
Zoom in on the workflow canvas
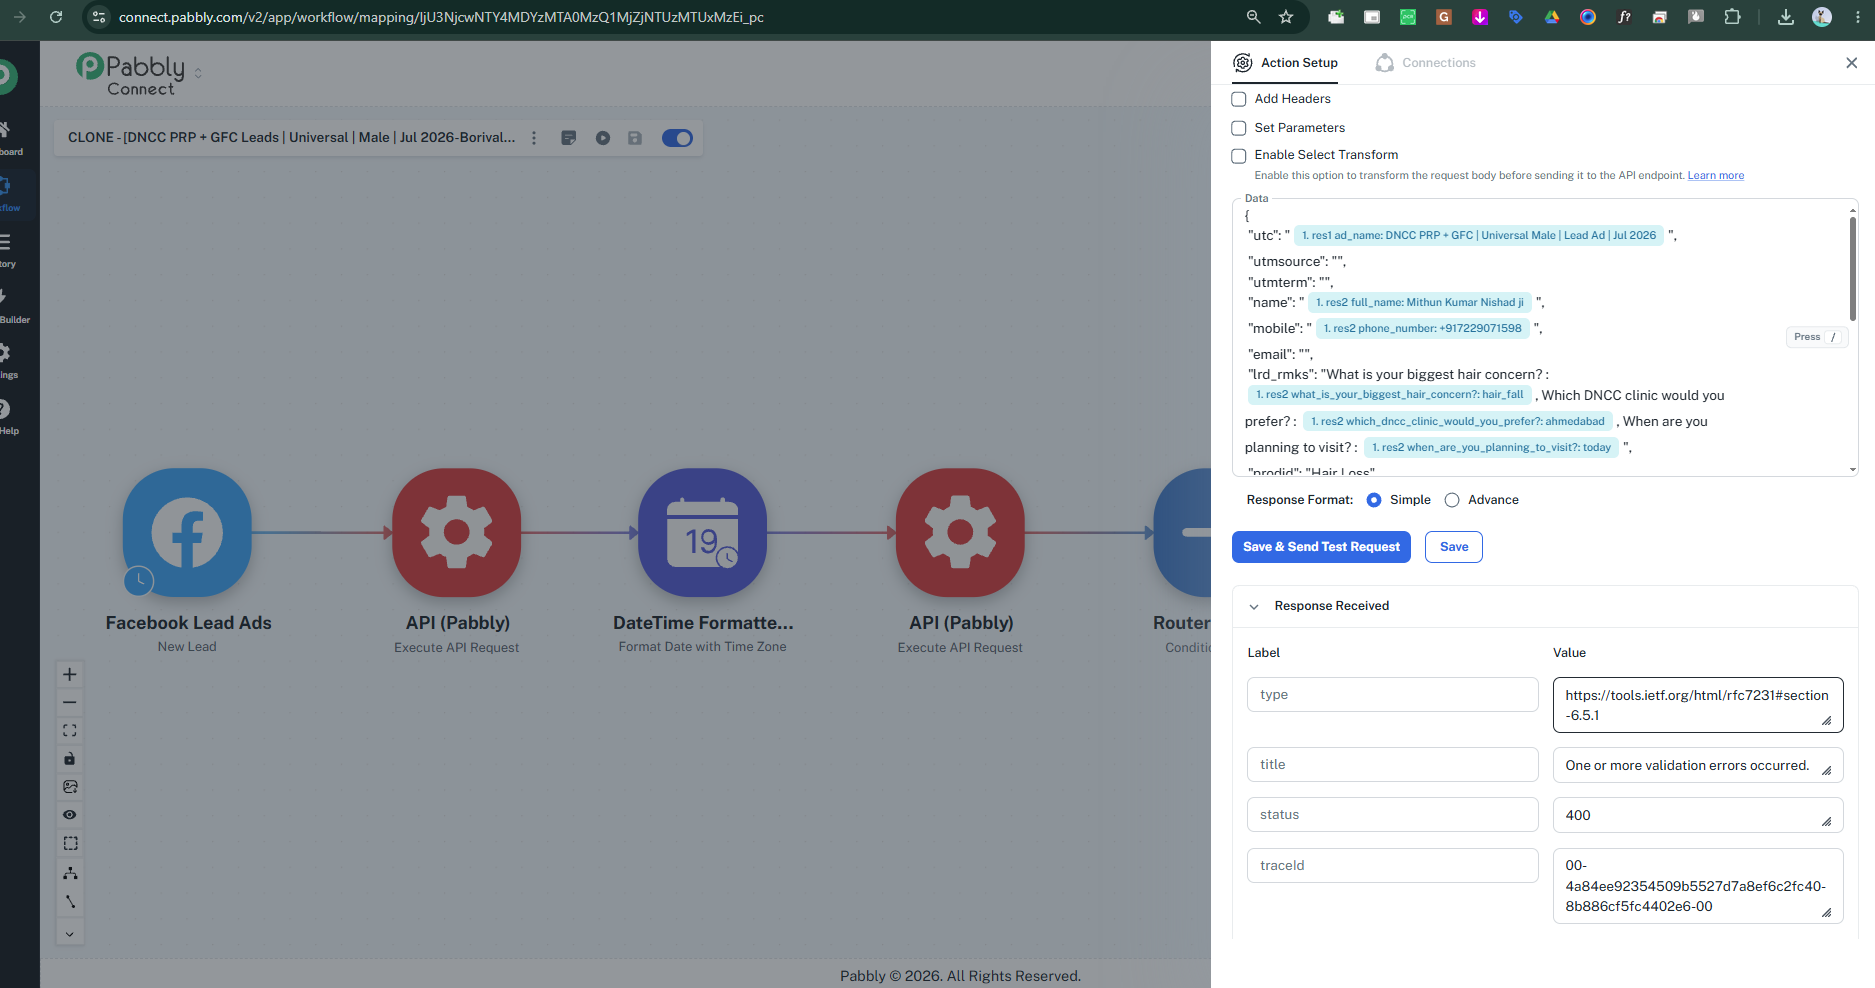pos(70,674)
